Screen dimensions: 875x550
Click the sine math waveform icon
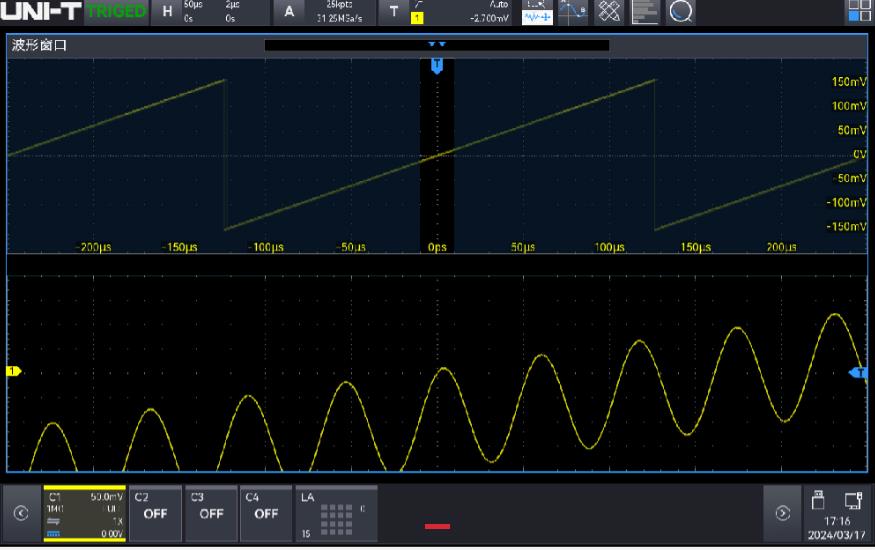point(573,12)
